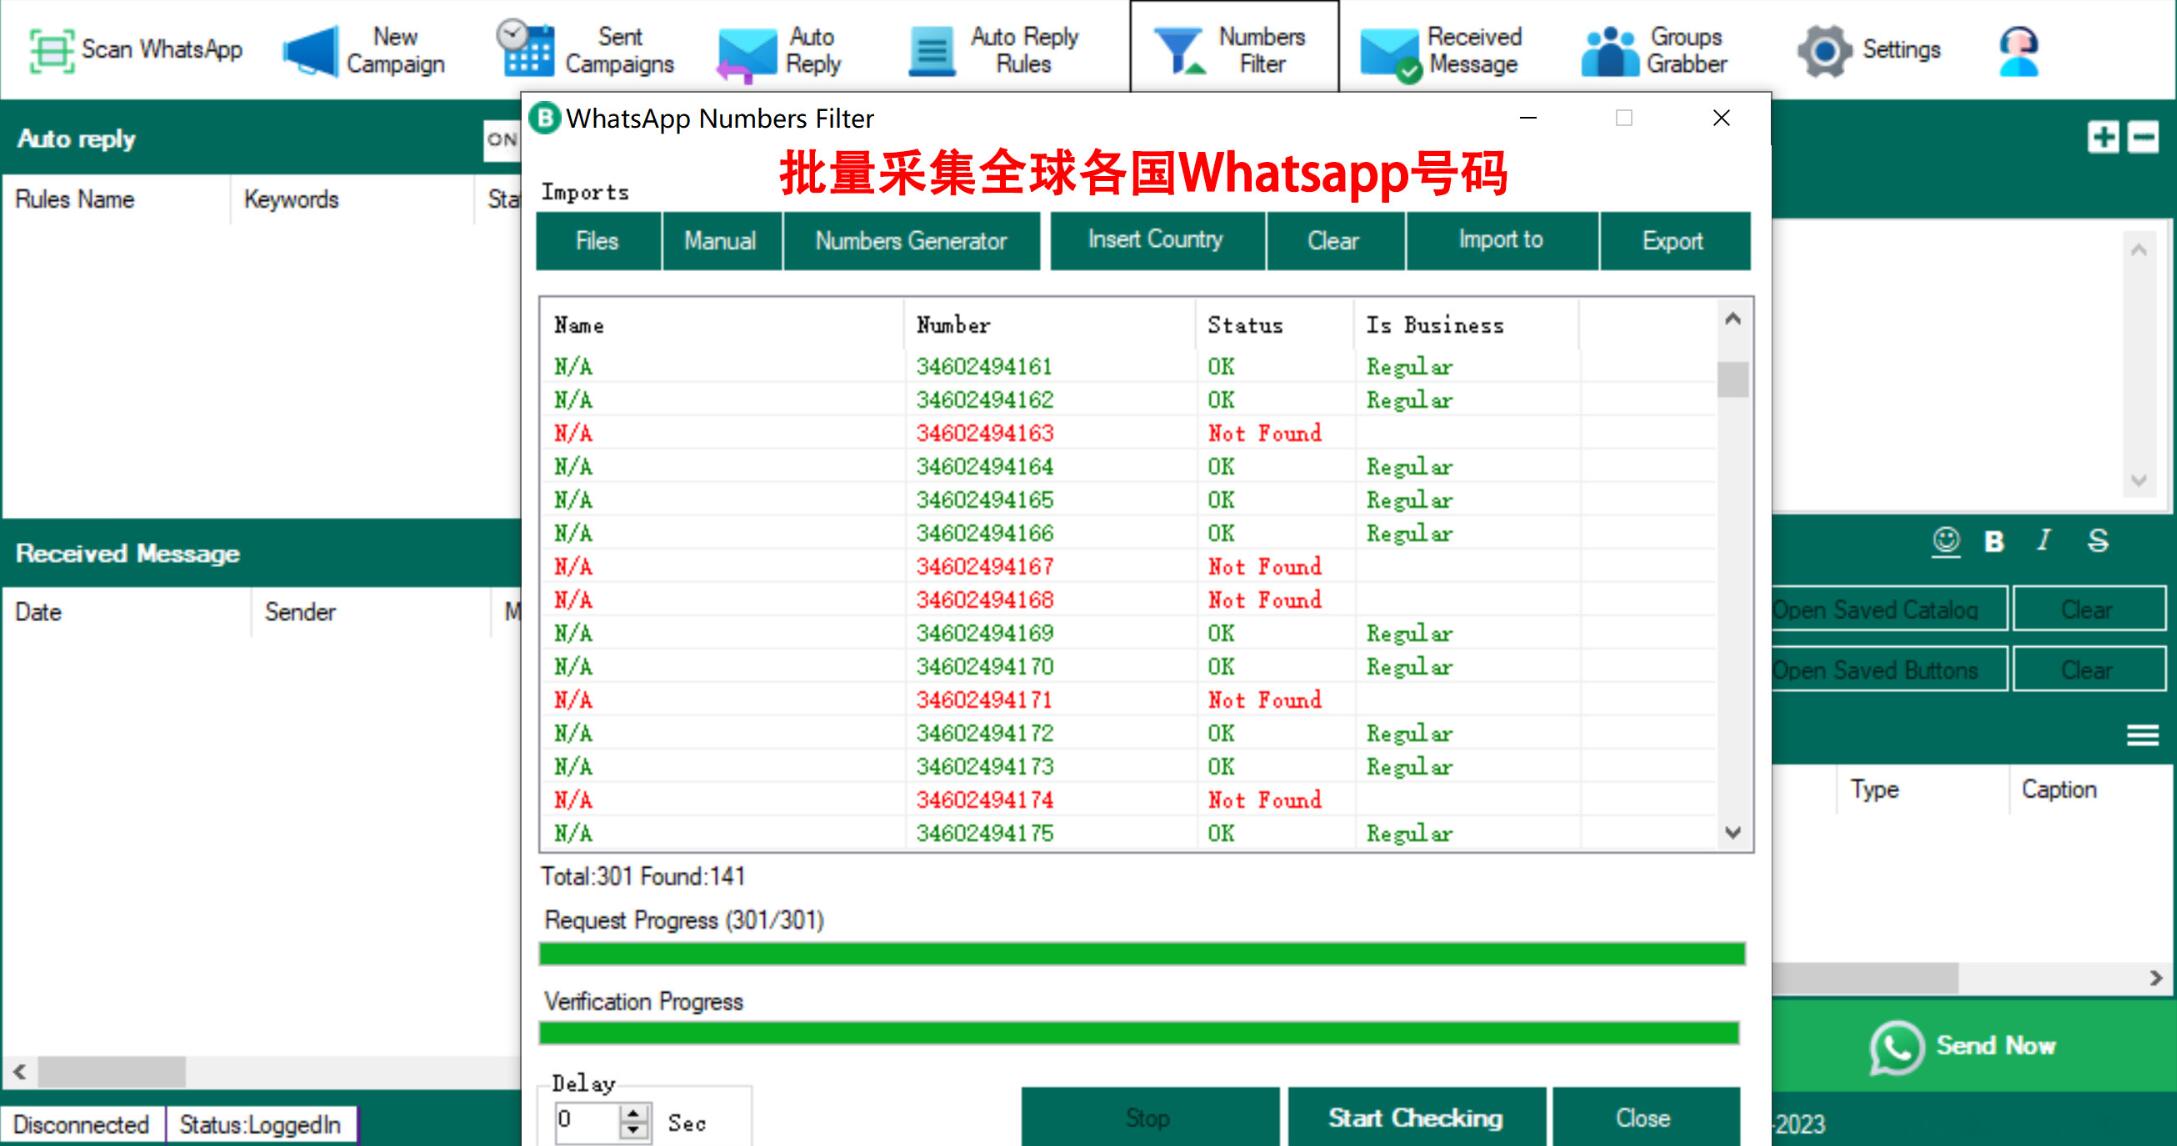Select the row with number 34602494163
Image resolution: width=2177 pixels, height=1146 pixels.
pos(1128,433)
